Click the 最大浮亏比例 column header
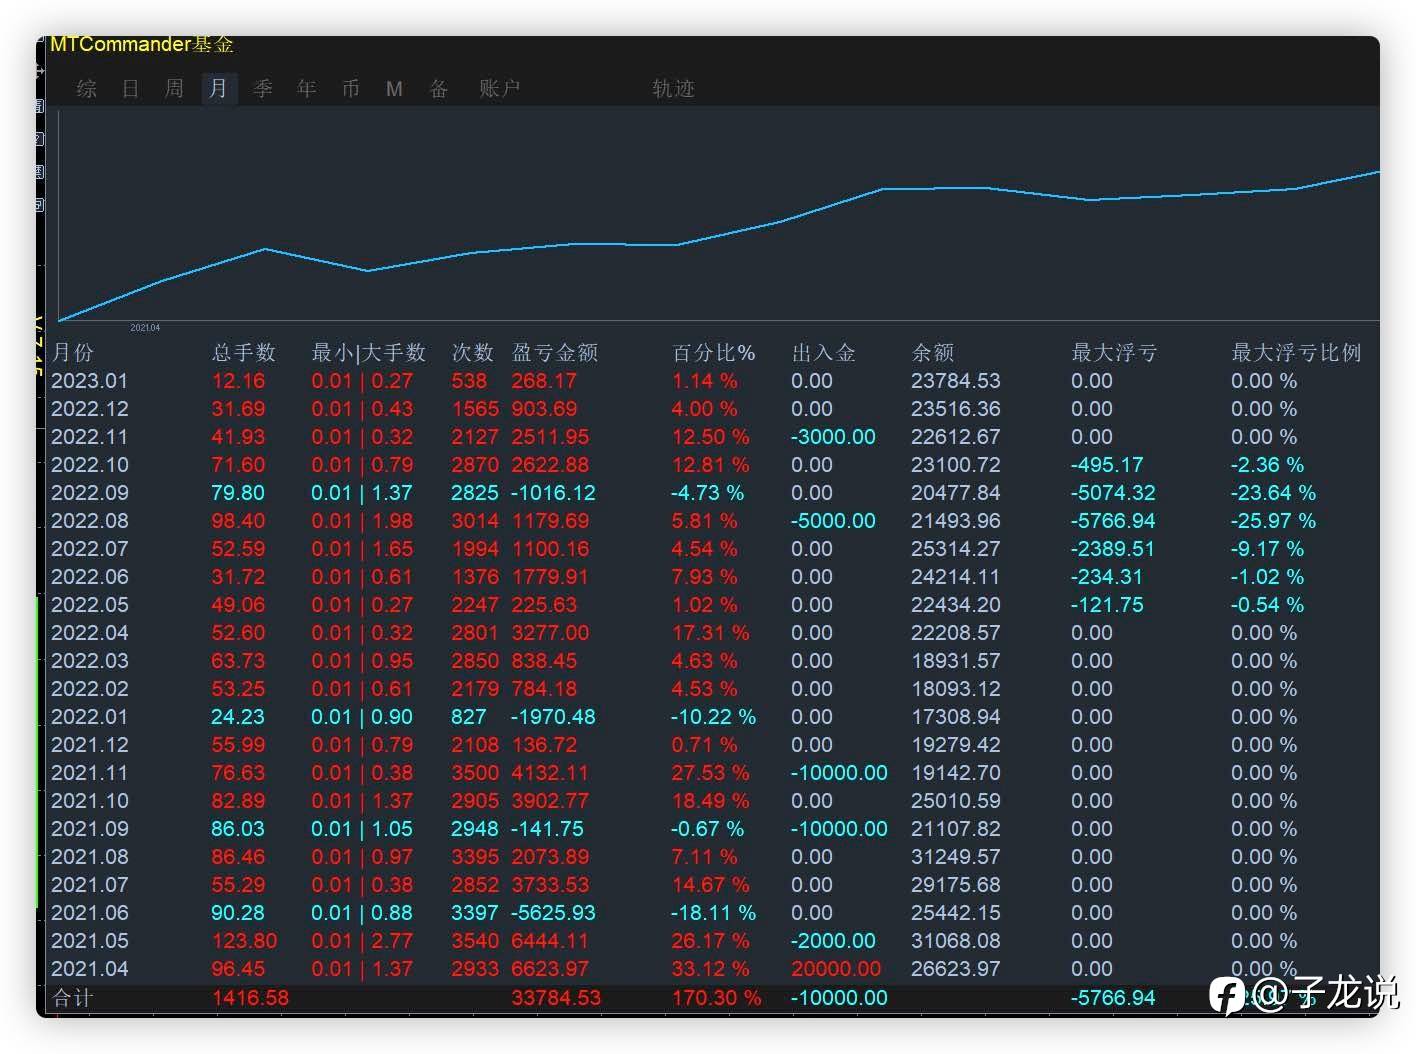The image size is (1416, 1054). (1295, 353)
